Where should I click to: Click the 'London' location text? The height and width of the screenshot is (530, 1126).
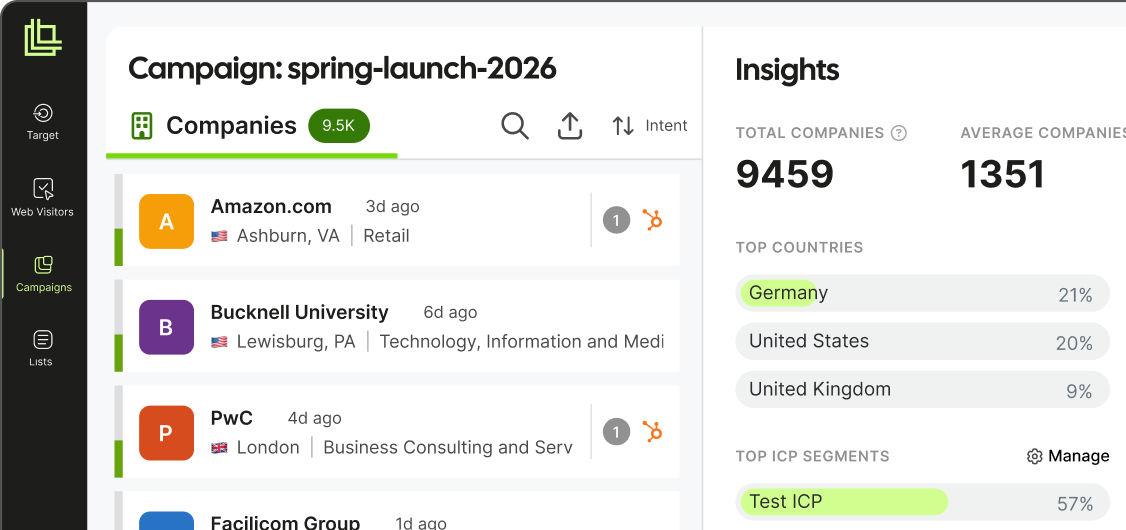point(268,447)
